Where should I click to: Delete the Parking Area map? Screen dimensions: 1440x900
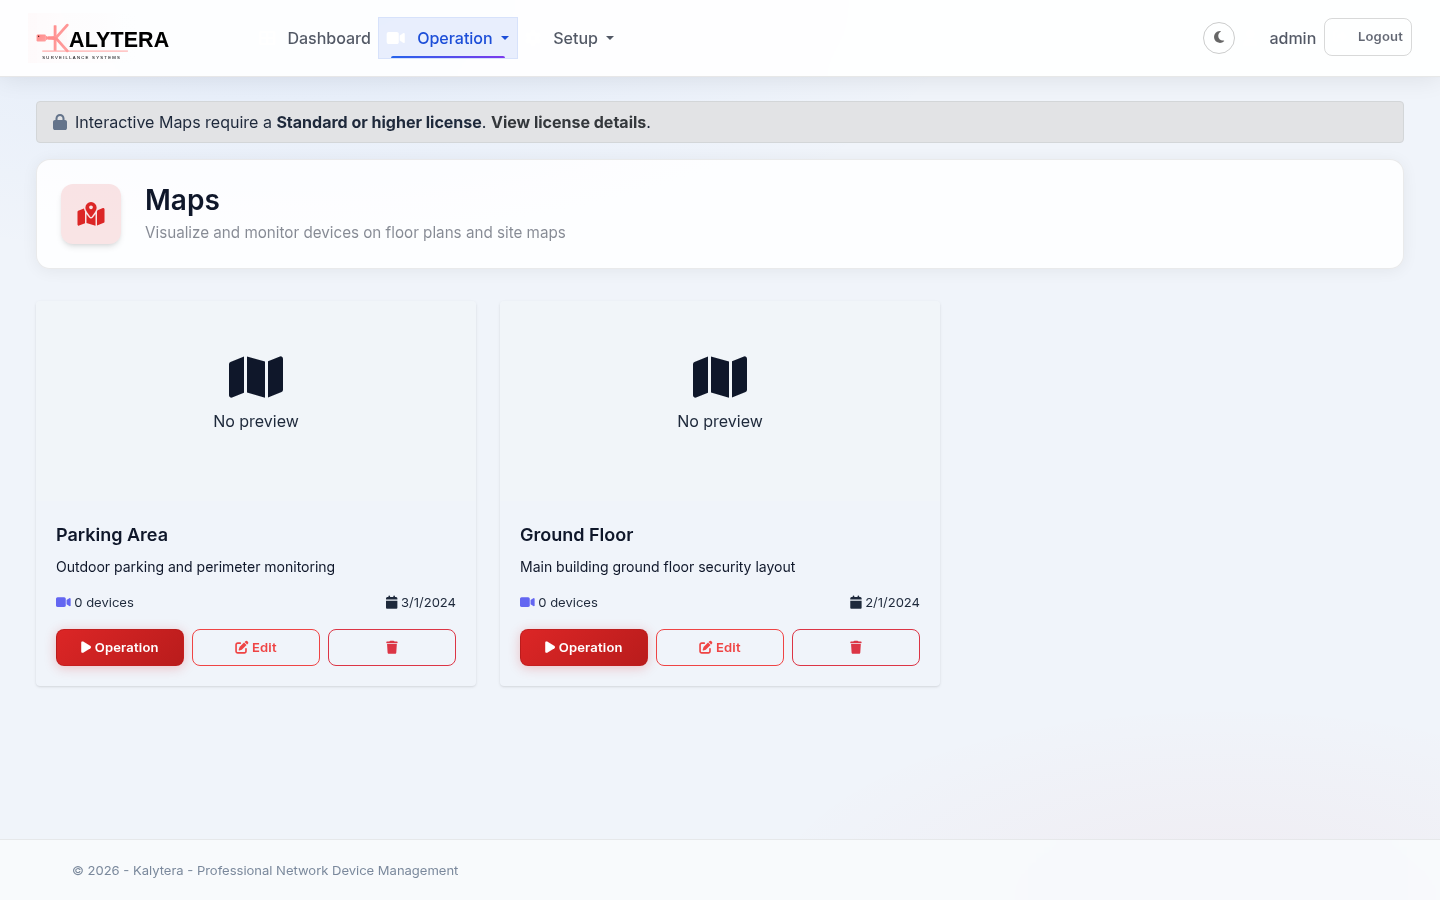391,647
